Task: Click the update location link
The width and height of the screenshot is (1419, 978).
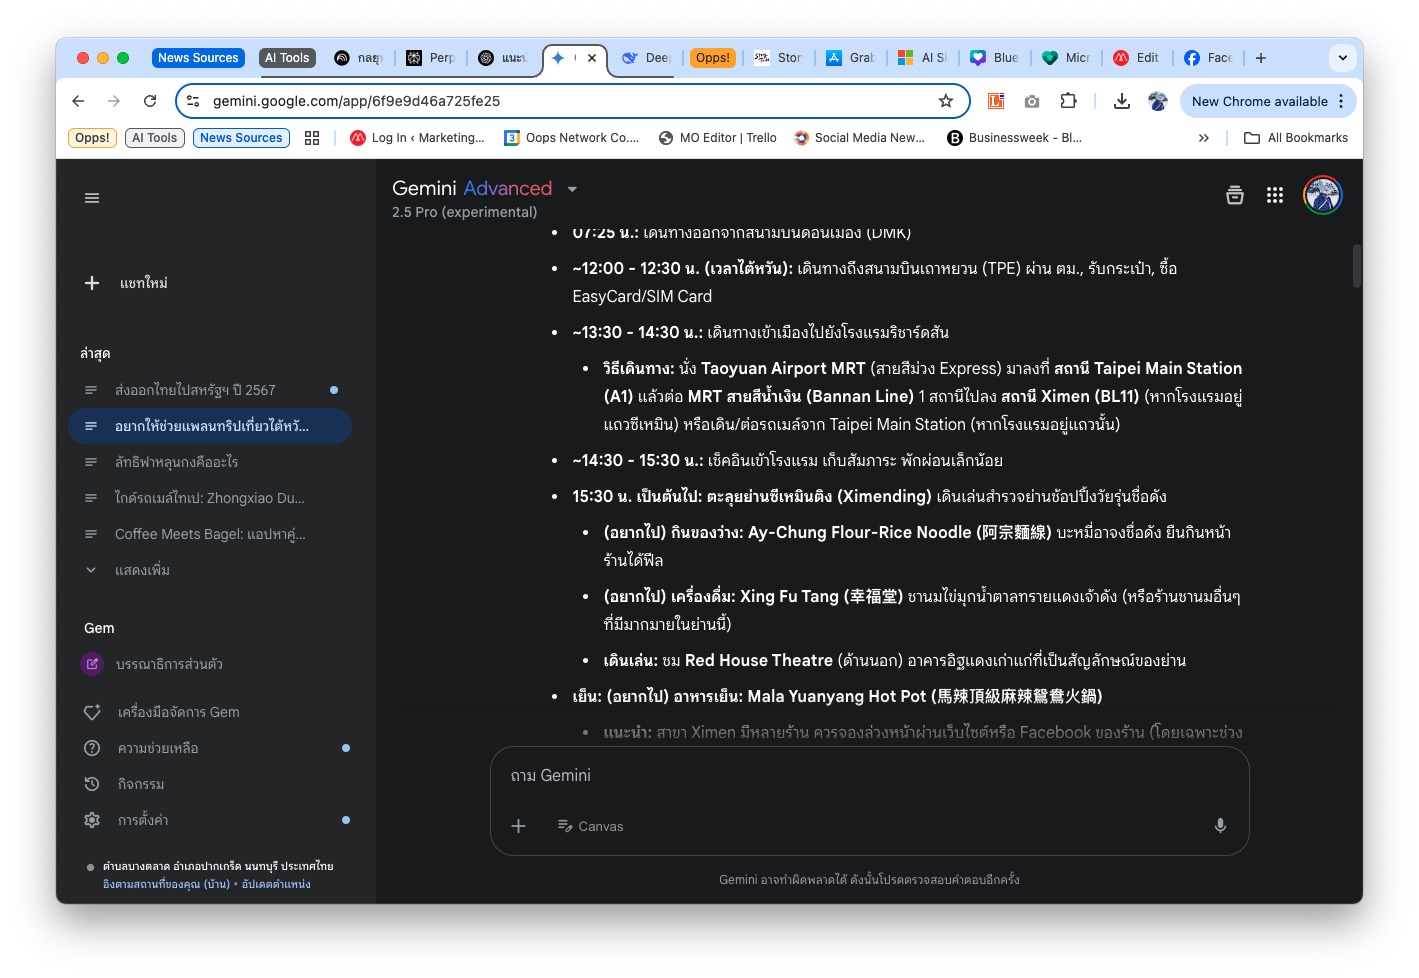Action: [x=276, y=884]
